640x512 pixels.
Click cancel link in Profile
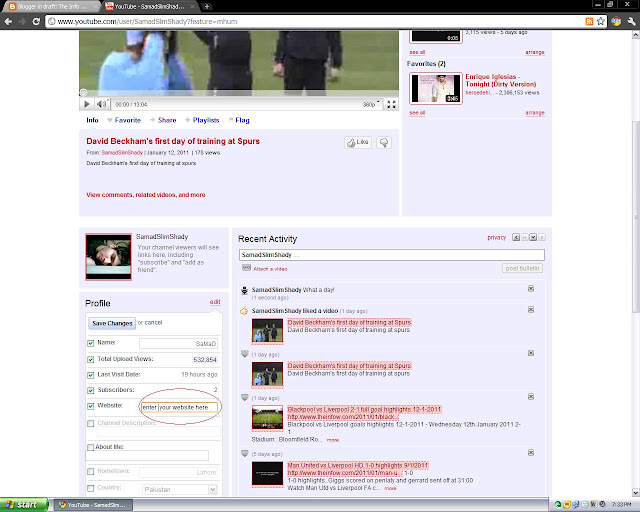click(x=153, y=322)
